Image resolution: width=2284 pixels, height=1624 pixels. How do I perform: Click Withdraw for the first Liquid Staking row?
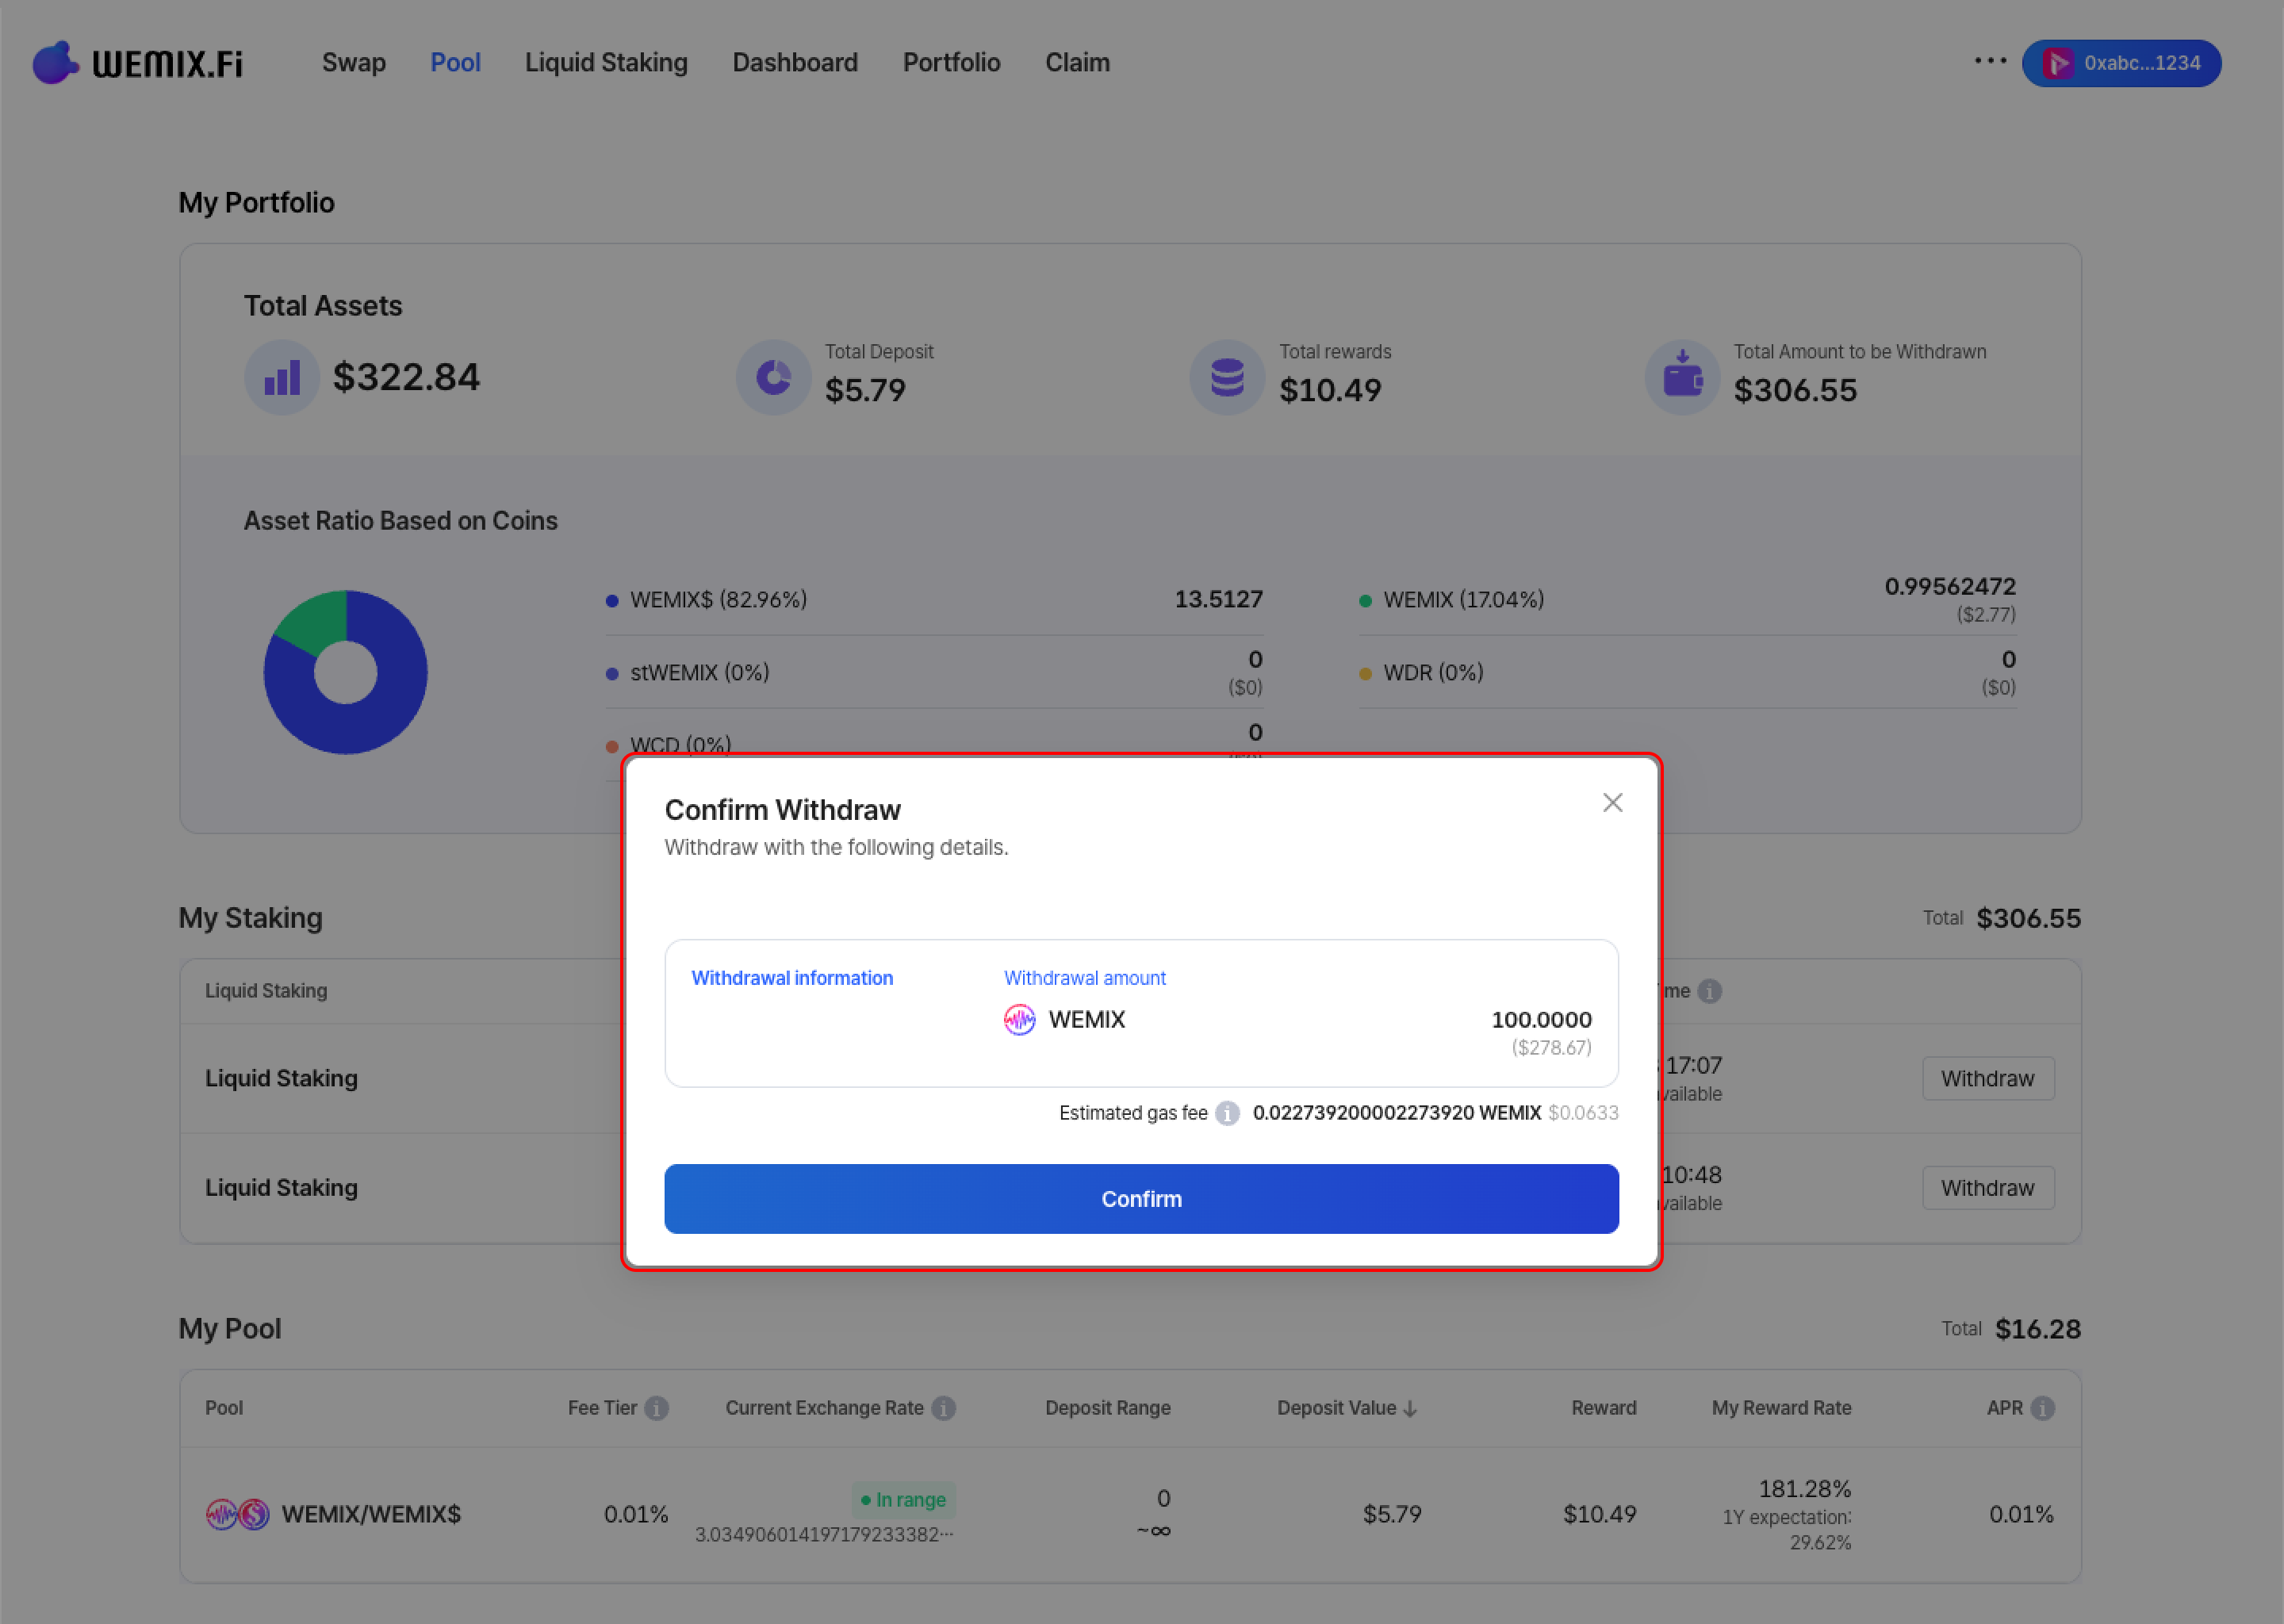pos(1987,1078)
